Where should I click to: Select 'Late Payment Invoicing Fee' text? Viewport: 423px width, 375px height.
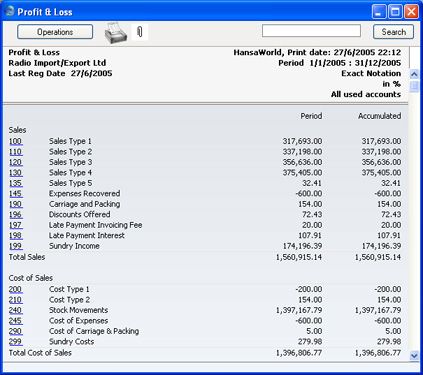(x=96, y=225)
